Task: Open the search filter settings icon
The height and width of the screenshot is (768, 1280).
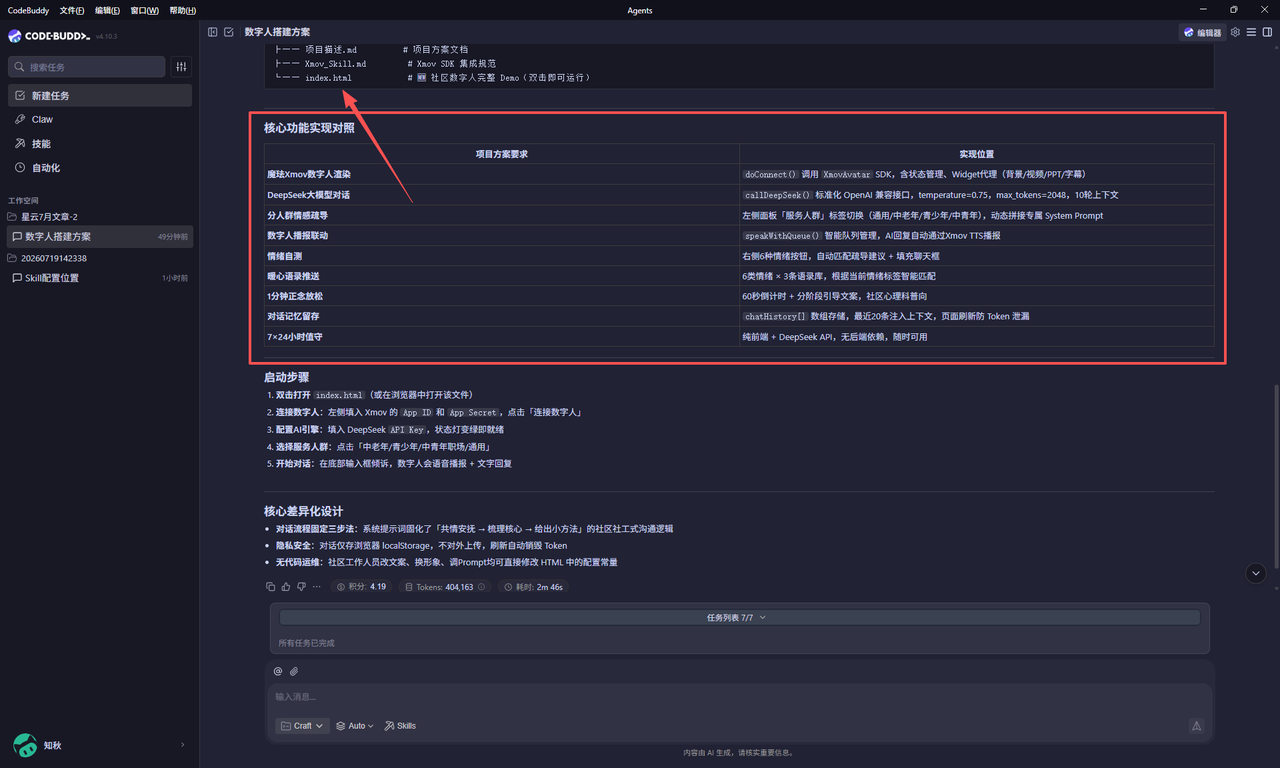Action: 181,67
